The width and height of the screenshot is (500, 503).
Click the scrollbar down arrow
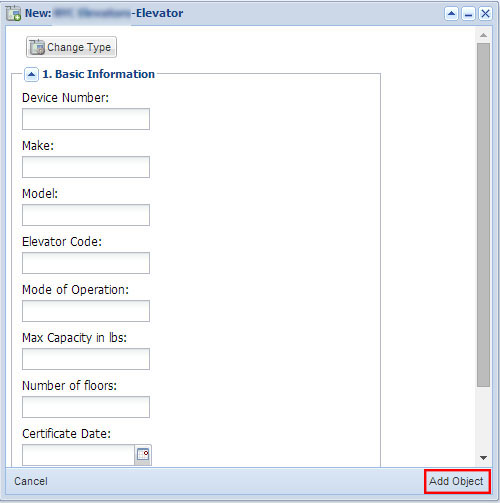[x=483, y=458]
